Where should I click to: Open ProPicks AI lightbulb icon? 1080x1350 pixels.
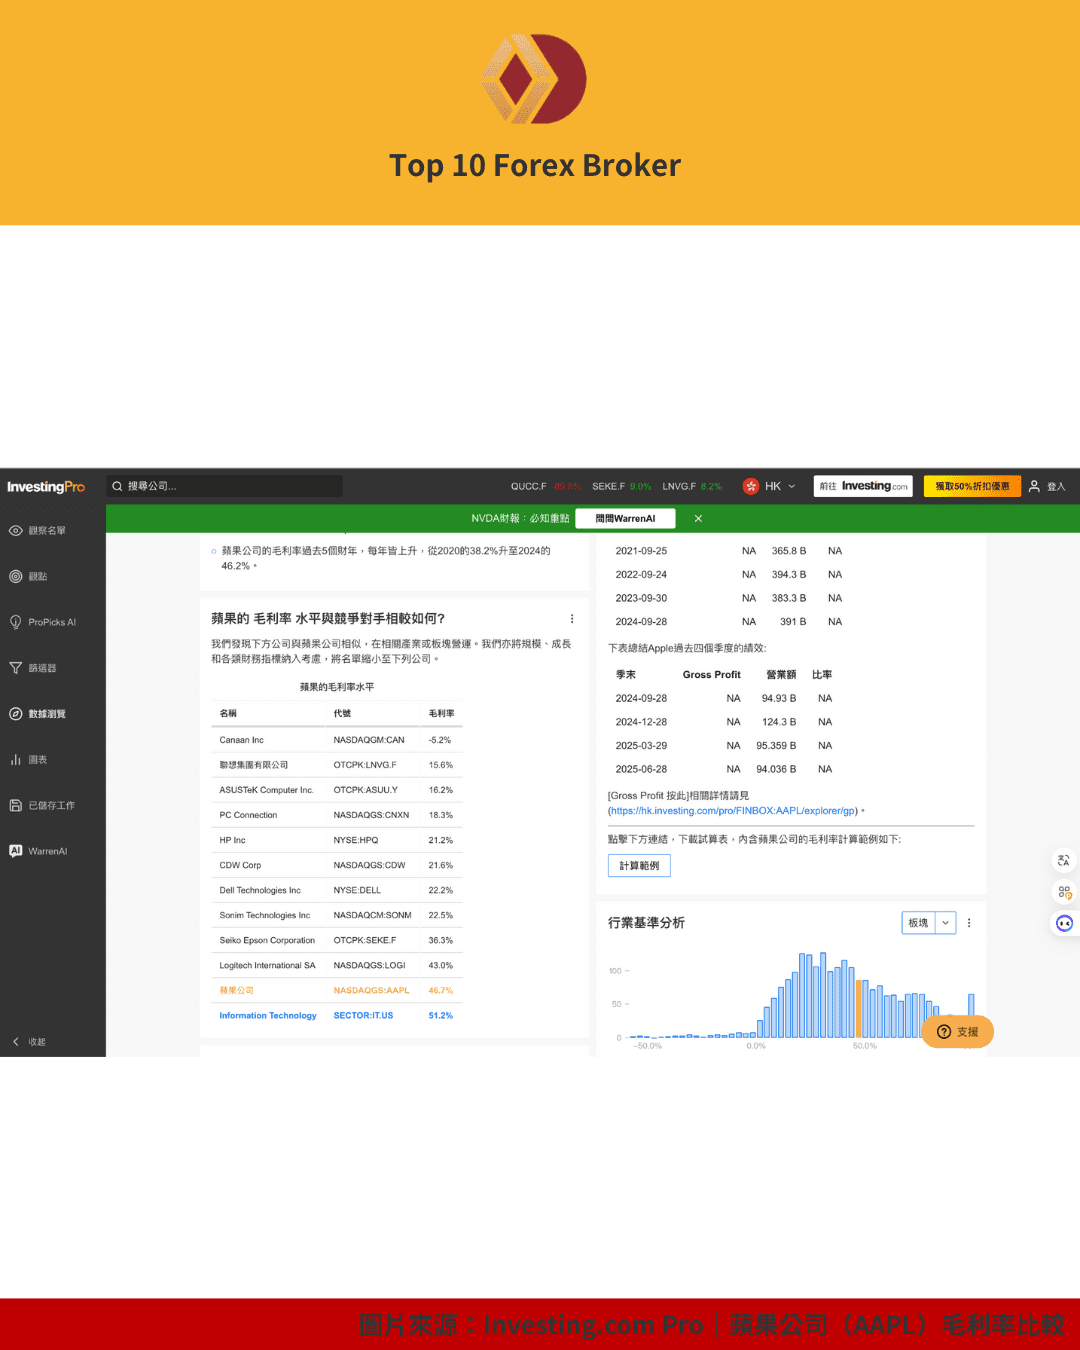16,622
